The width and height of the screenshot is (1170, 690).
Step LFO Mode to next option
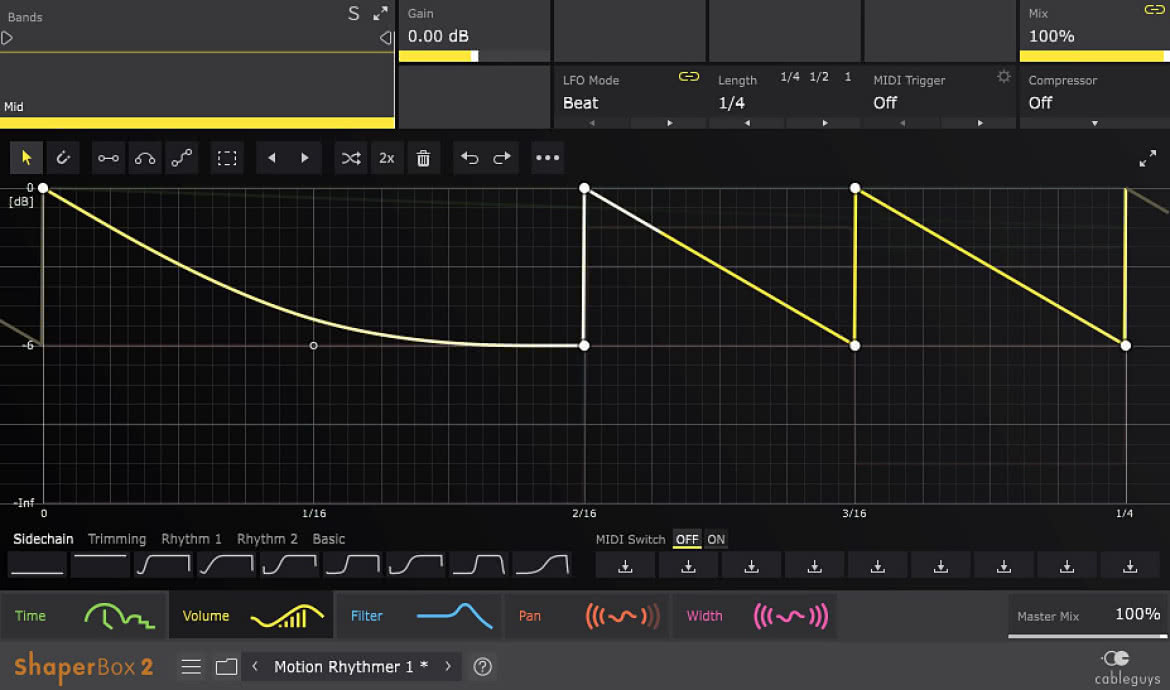coord(669,123)
